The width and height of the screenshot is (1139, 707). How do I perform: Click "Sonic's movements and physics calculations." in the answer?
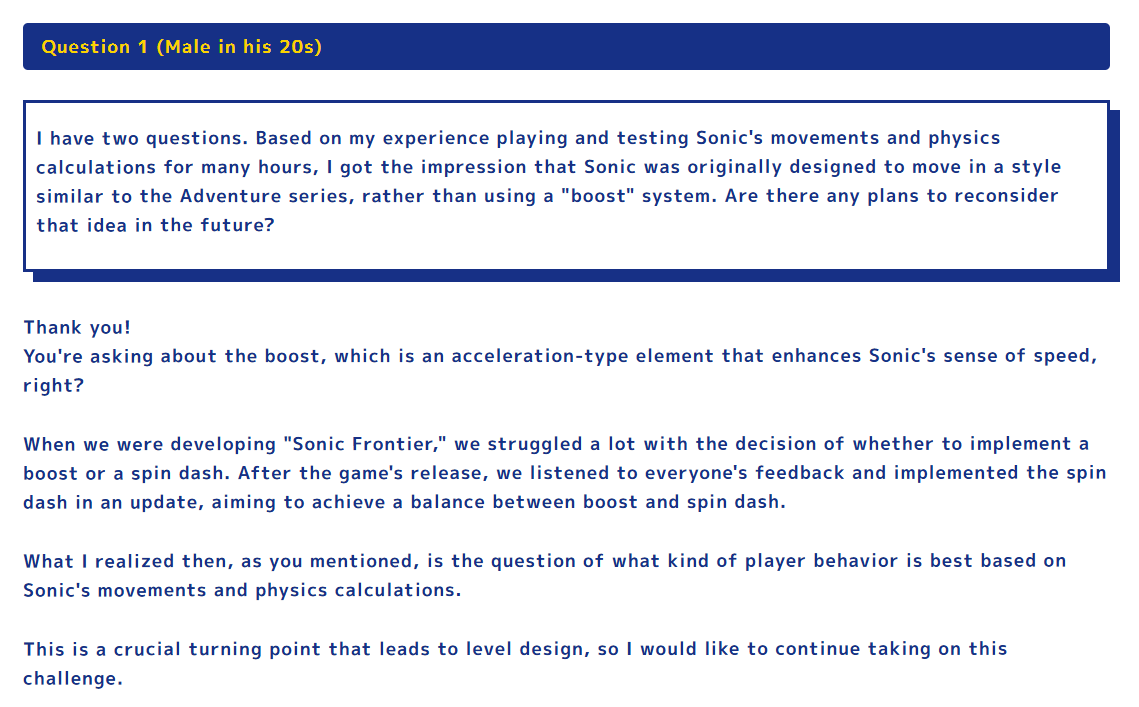coord(242,590)
